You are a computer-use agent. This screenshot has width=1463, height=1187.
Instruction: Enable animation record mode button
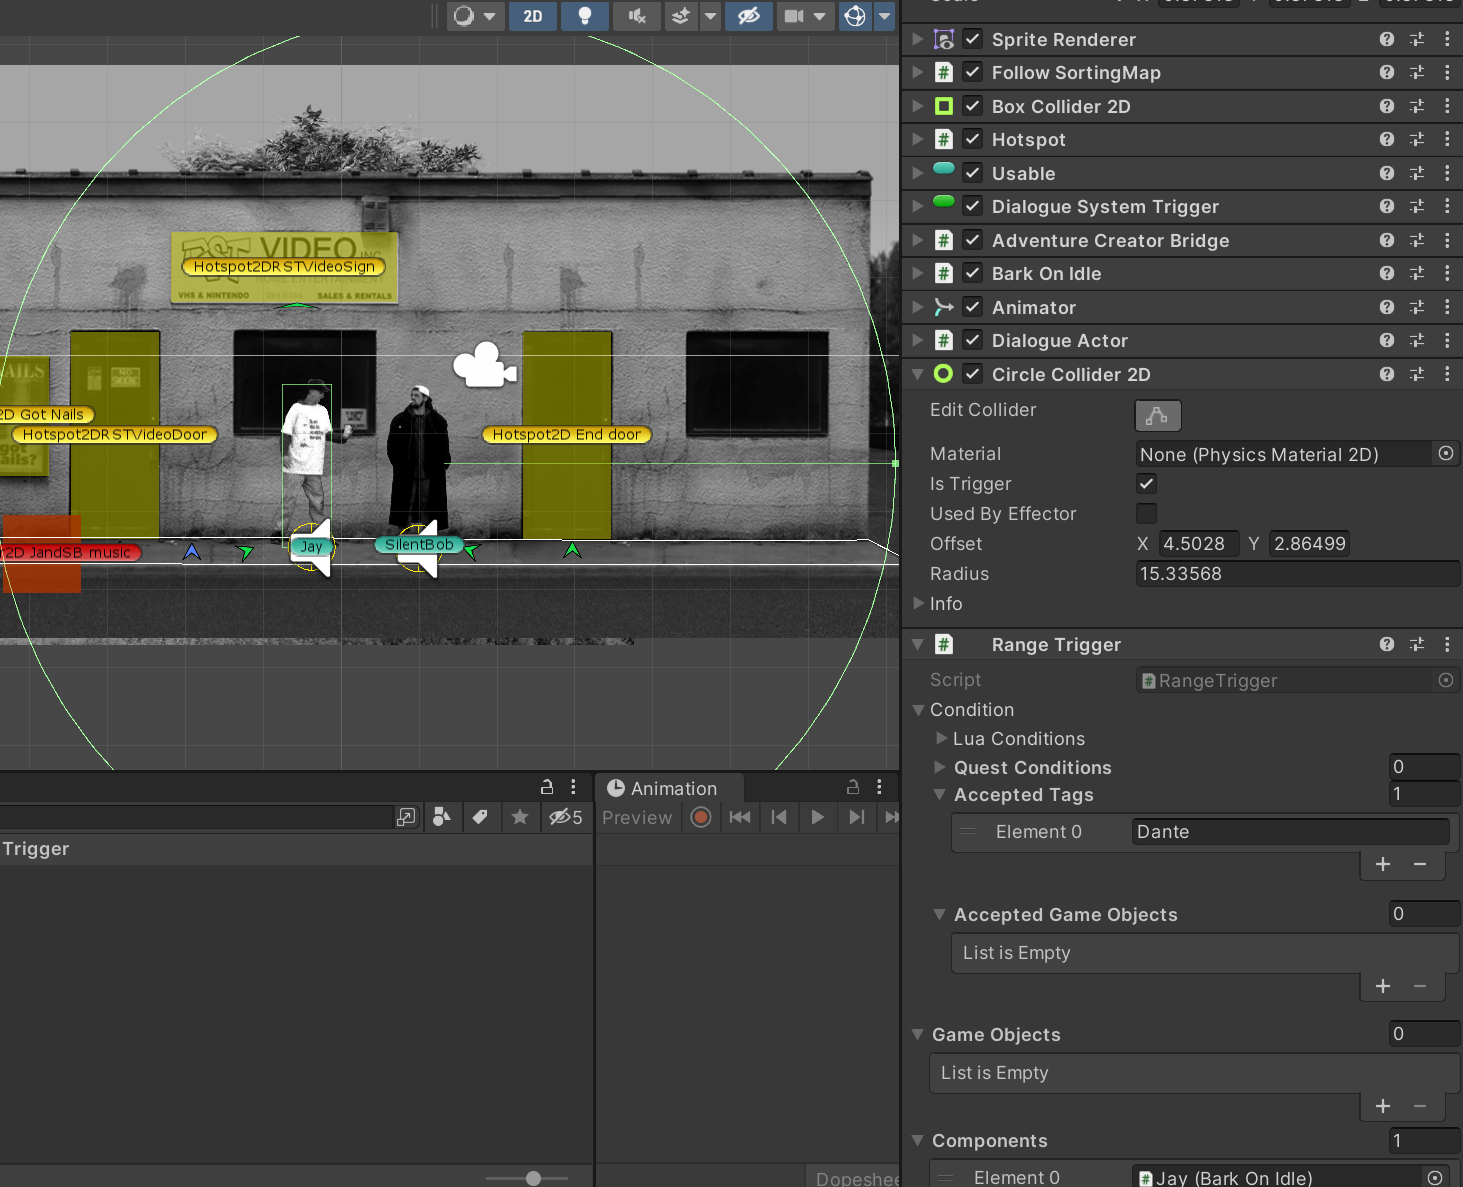(x=701, y=818)
